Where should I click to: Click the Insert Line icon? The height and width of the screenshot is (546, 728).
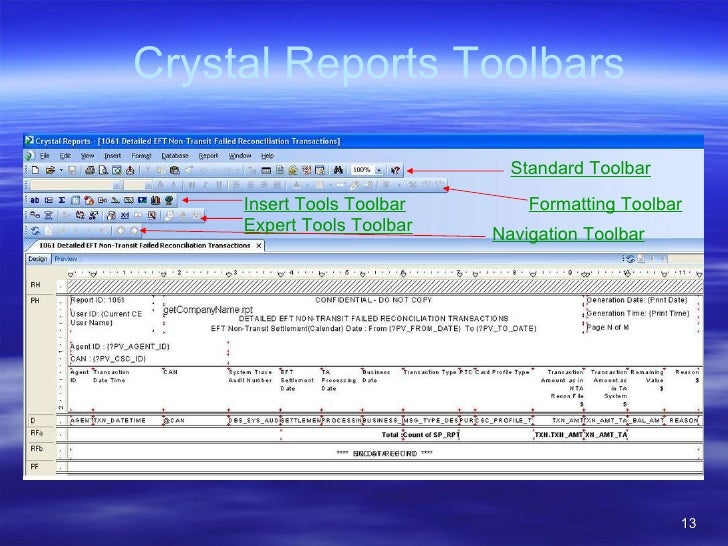[x=115, y=200]
